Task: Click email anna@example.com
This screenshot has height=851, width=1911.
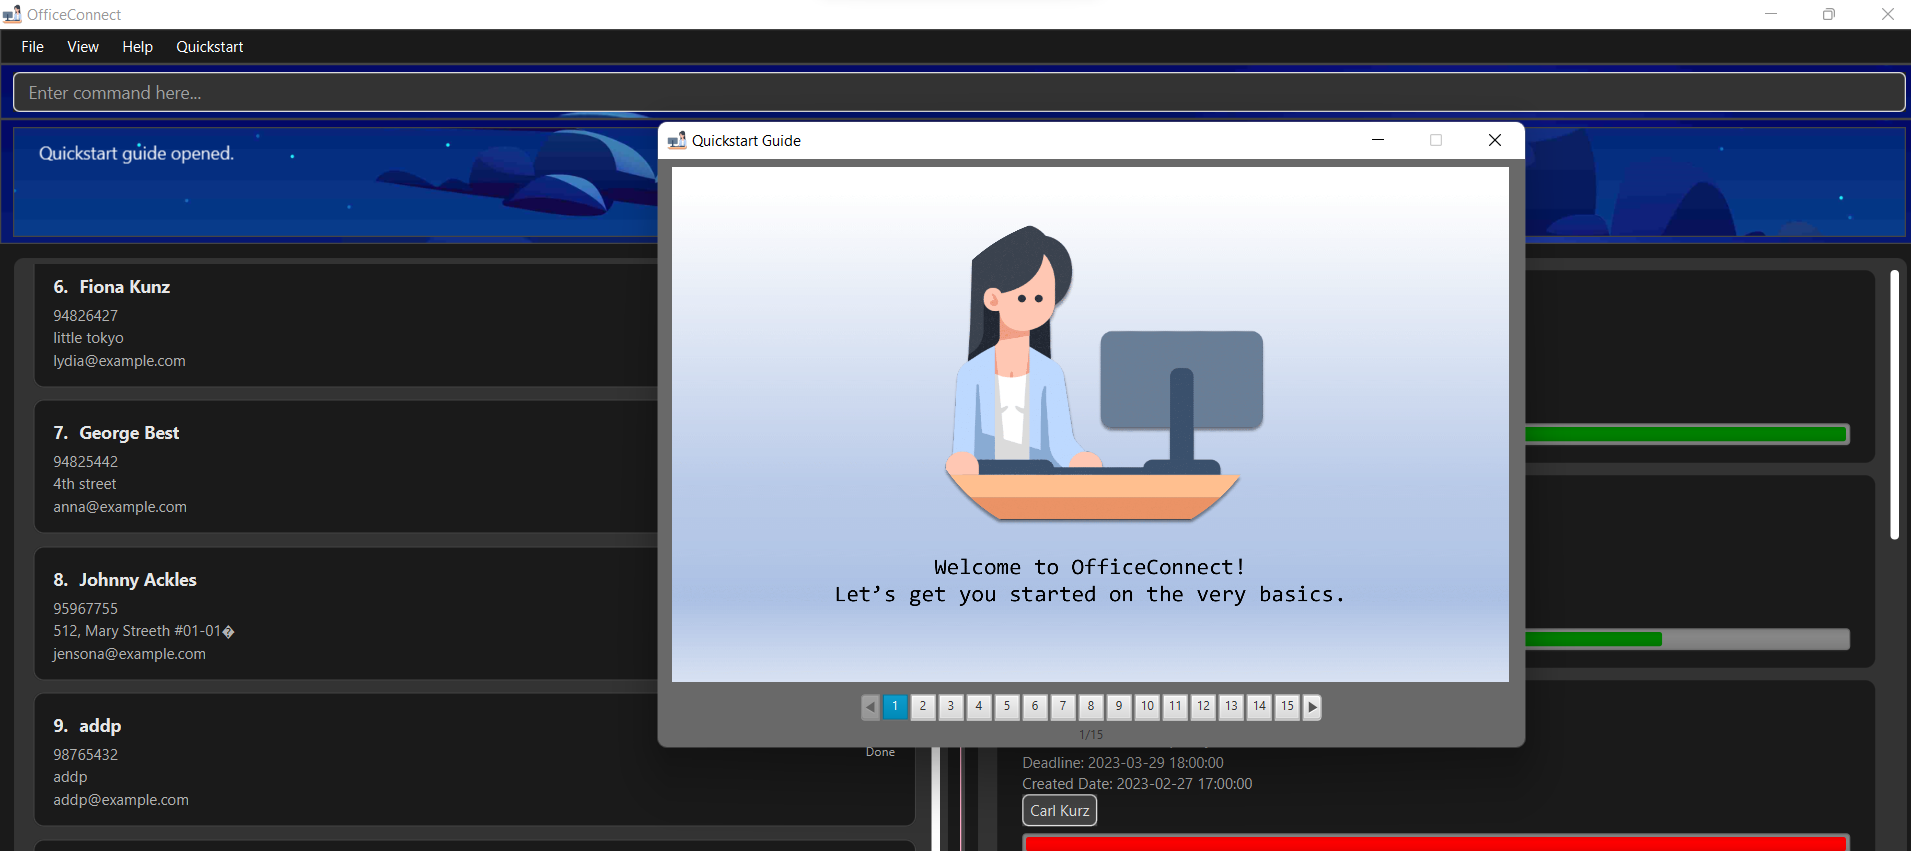Action: pos(120,507)
